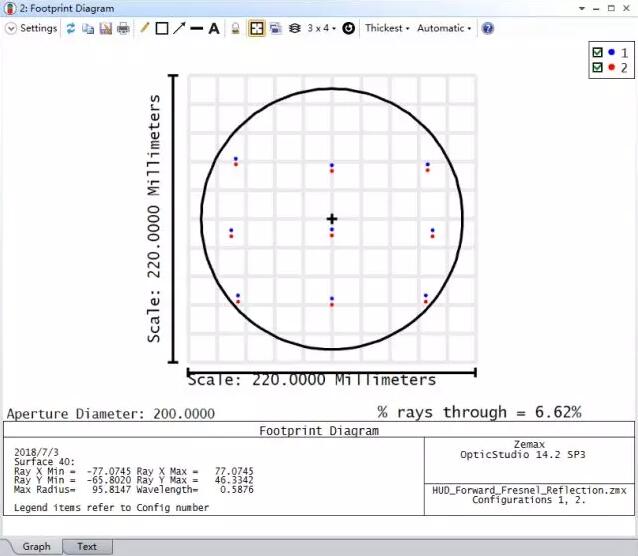638x556 pixels.
Task: Expand the Settings chevron
Action: [11, 28]
